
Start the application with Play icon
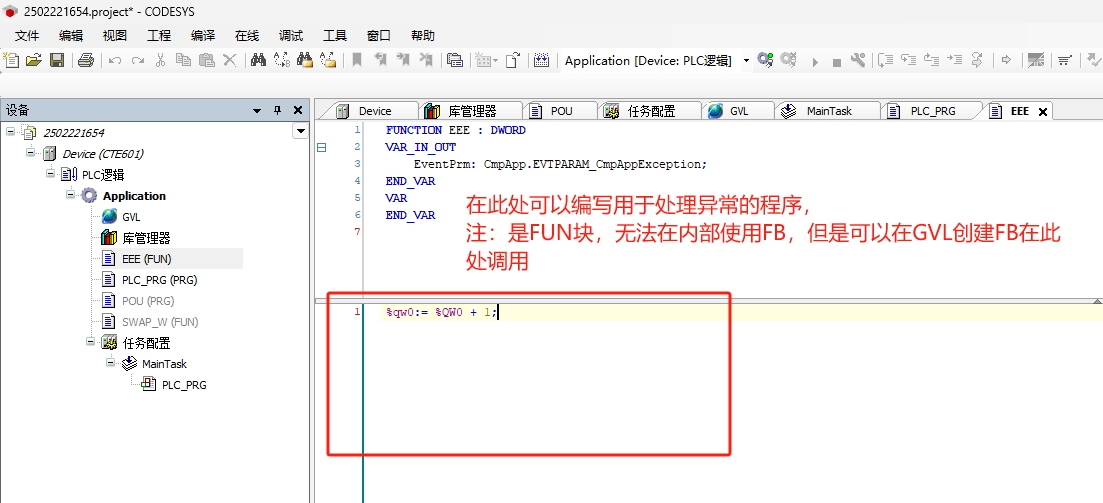pos(815,62)
